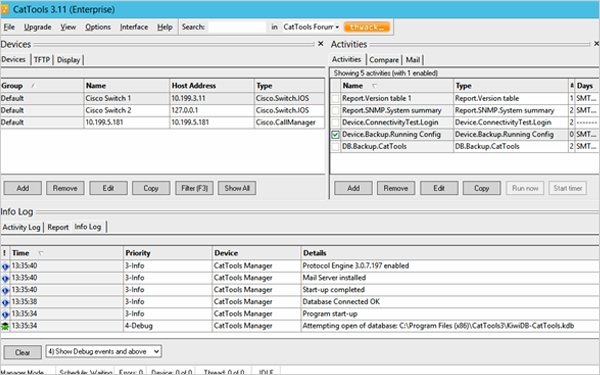
Task: Click the Filter (F3) button
Action: tap(194, 188)
